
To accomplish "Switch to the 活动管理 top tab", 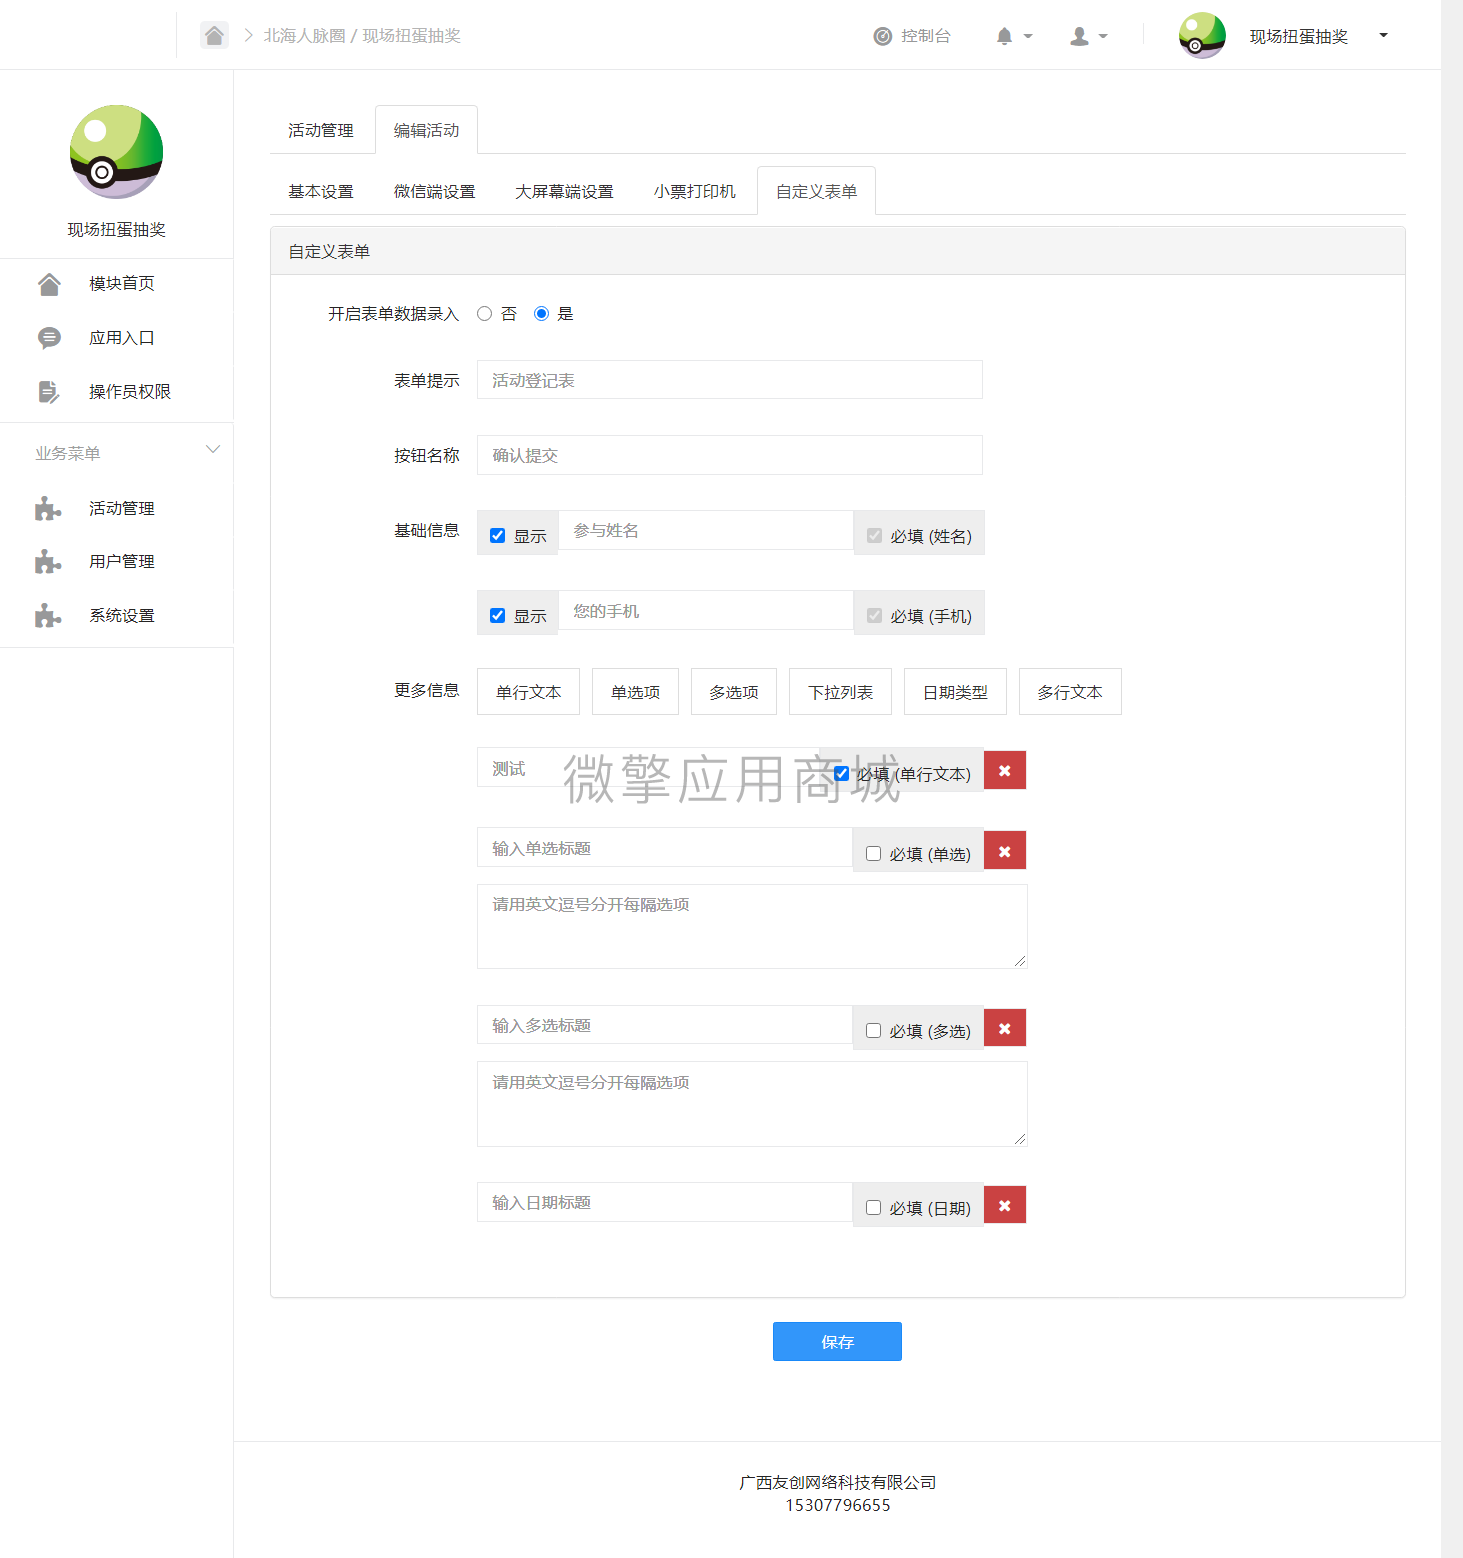I will pyautogui.click(x=321, y=130).
